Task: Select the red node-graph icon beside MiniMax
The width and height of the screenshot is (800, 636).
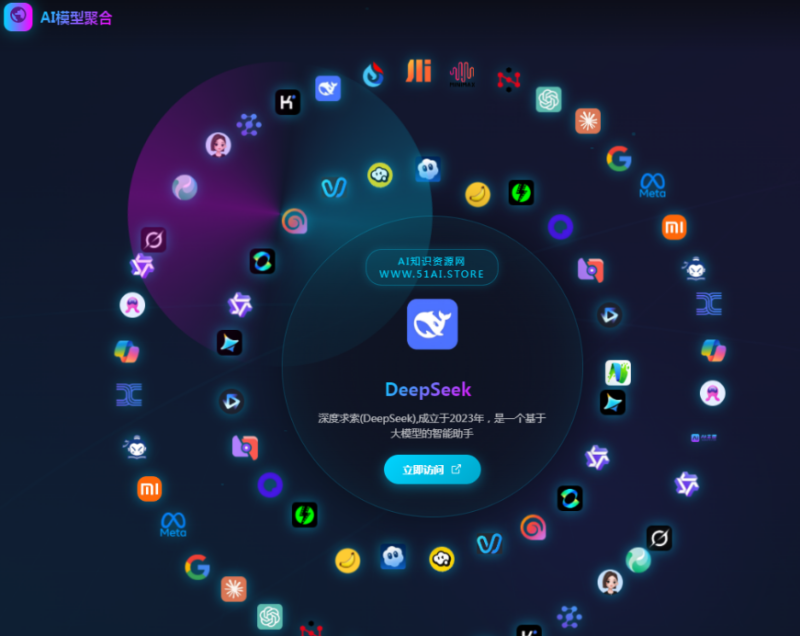Action: [x=509, y=79]
